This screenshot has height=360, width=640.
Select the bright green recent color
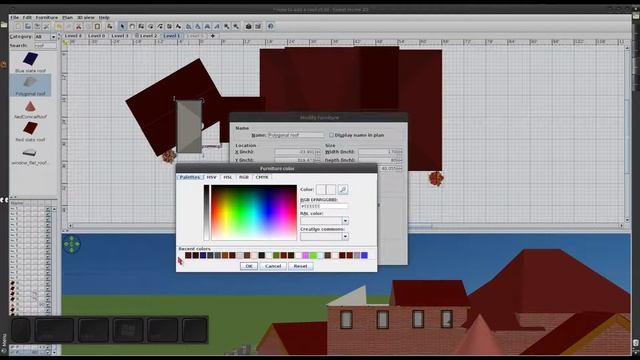click(313, 256)
